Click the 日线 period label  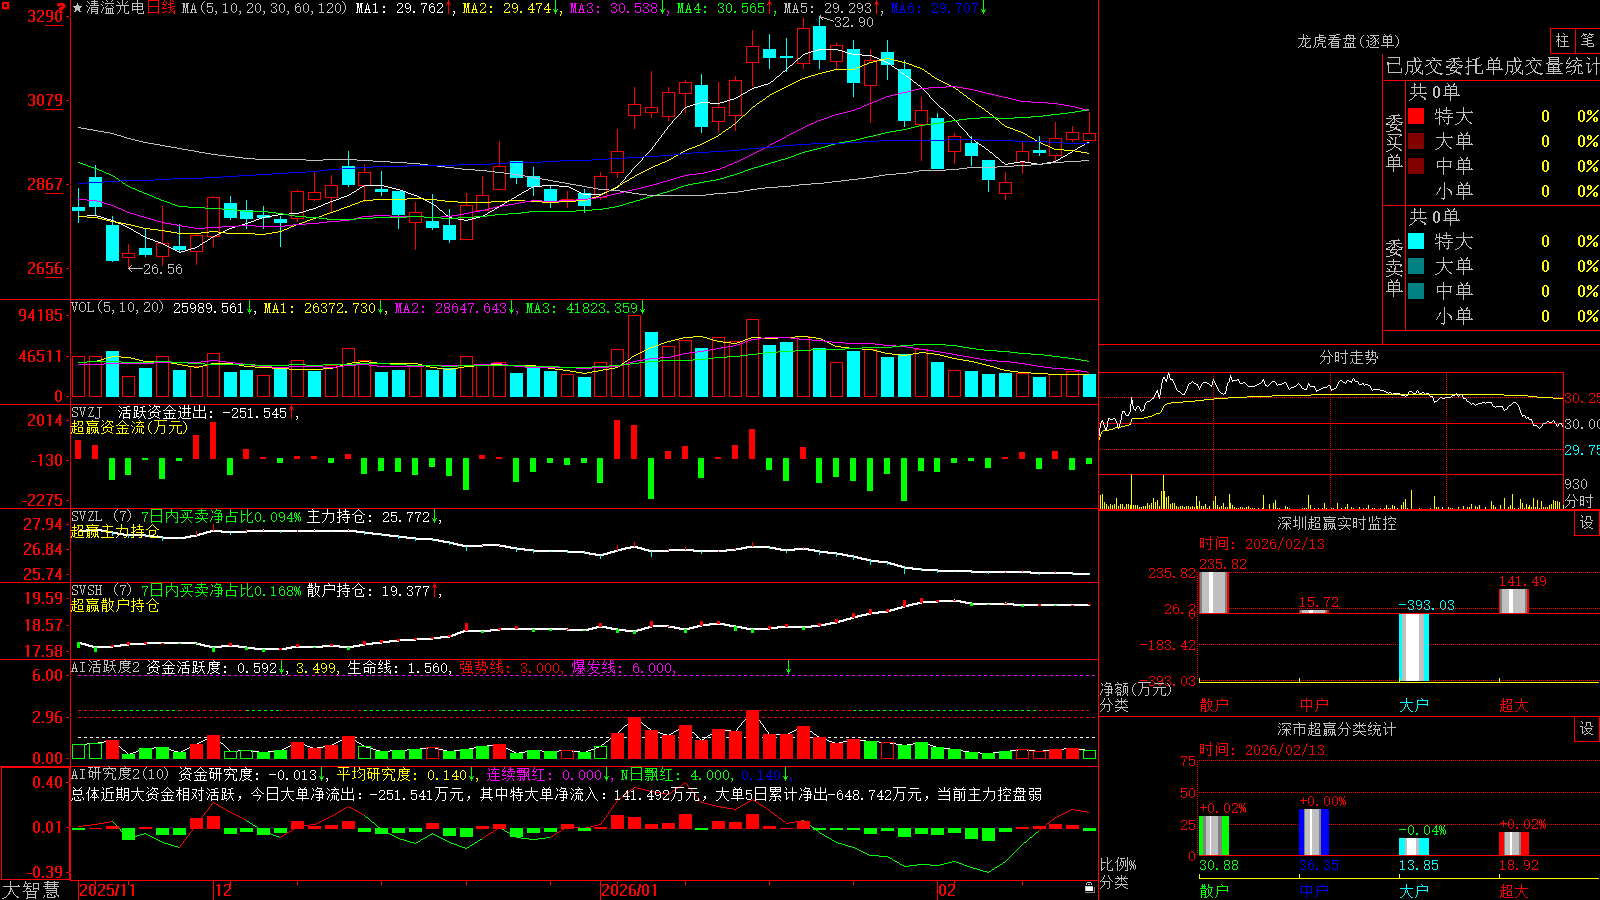point(161,8)
